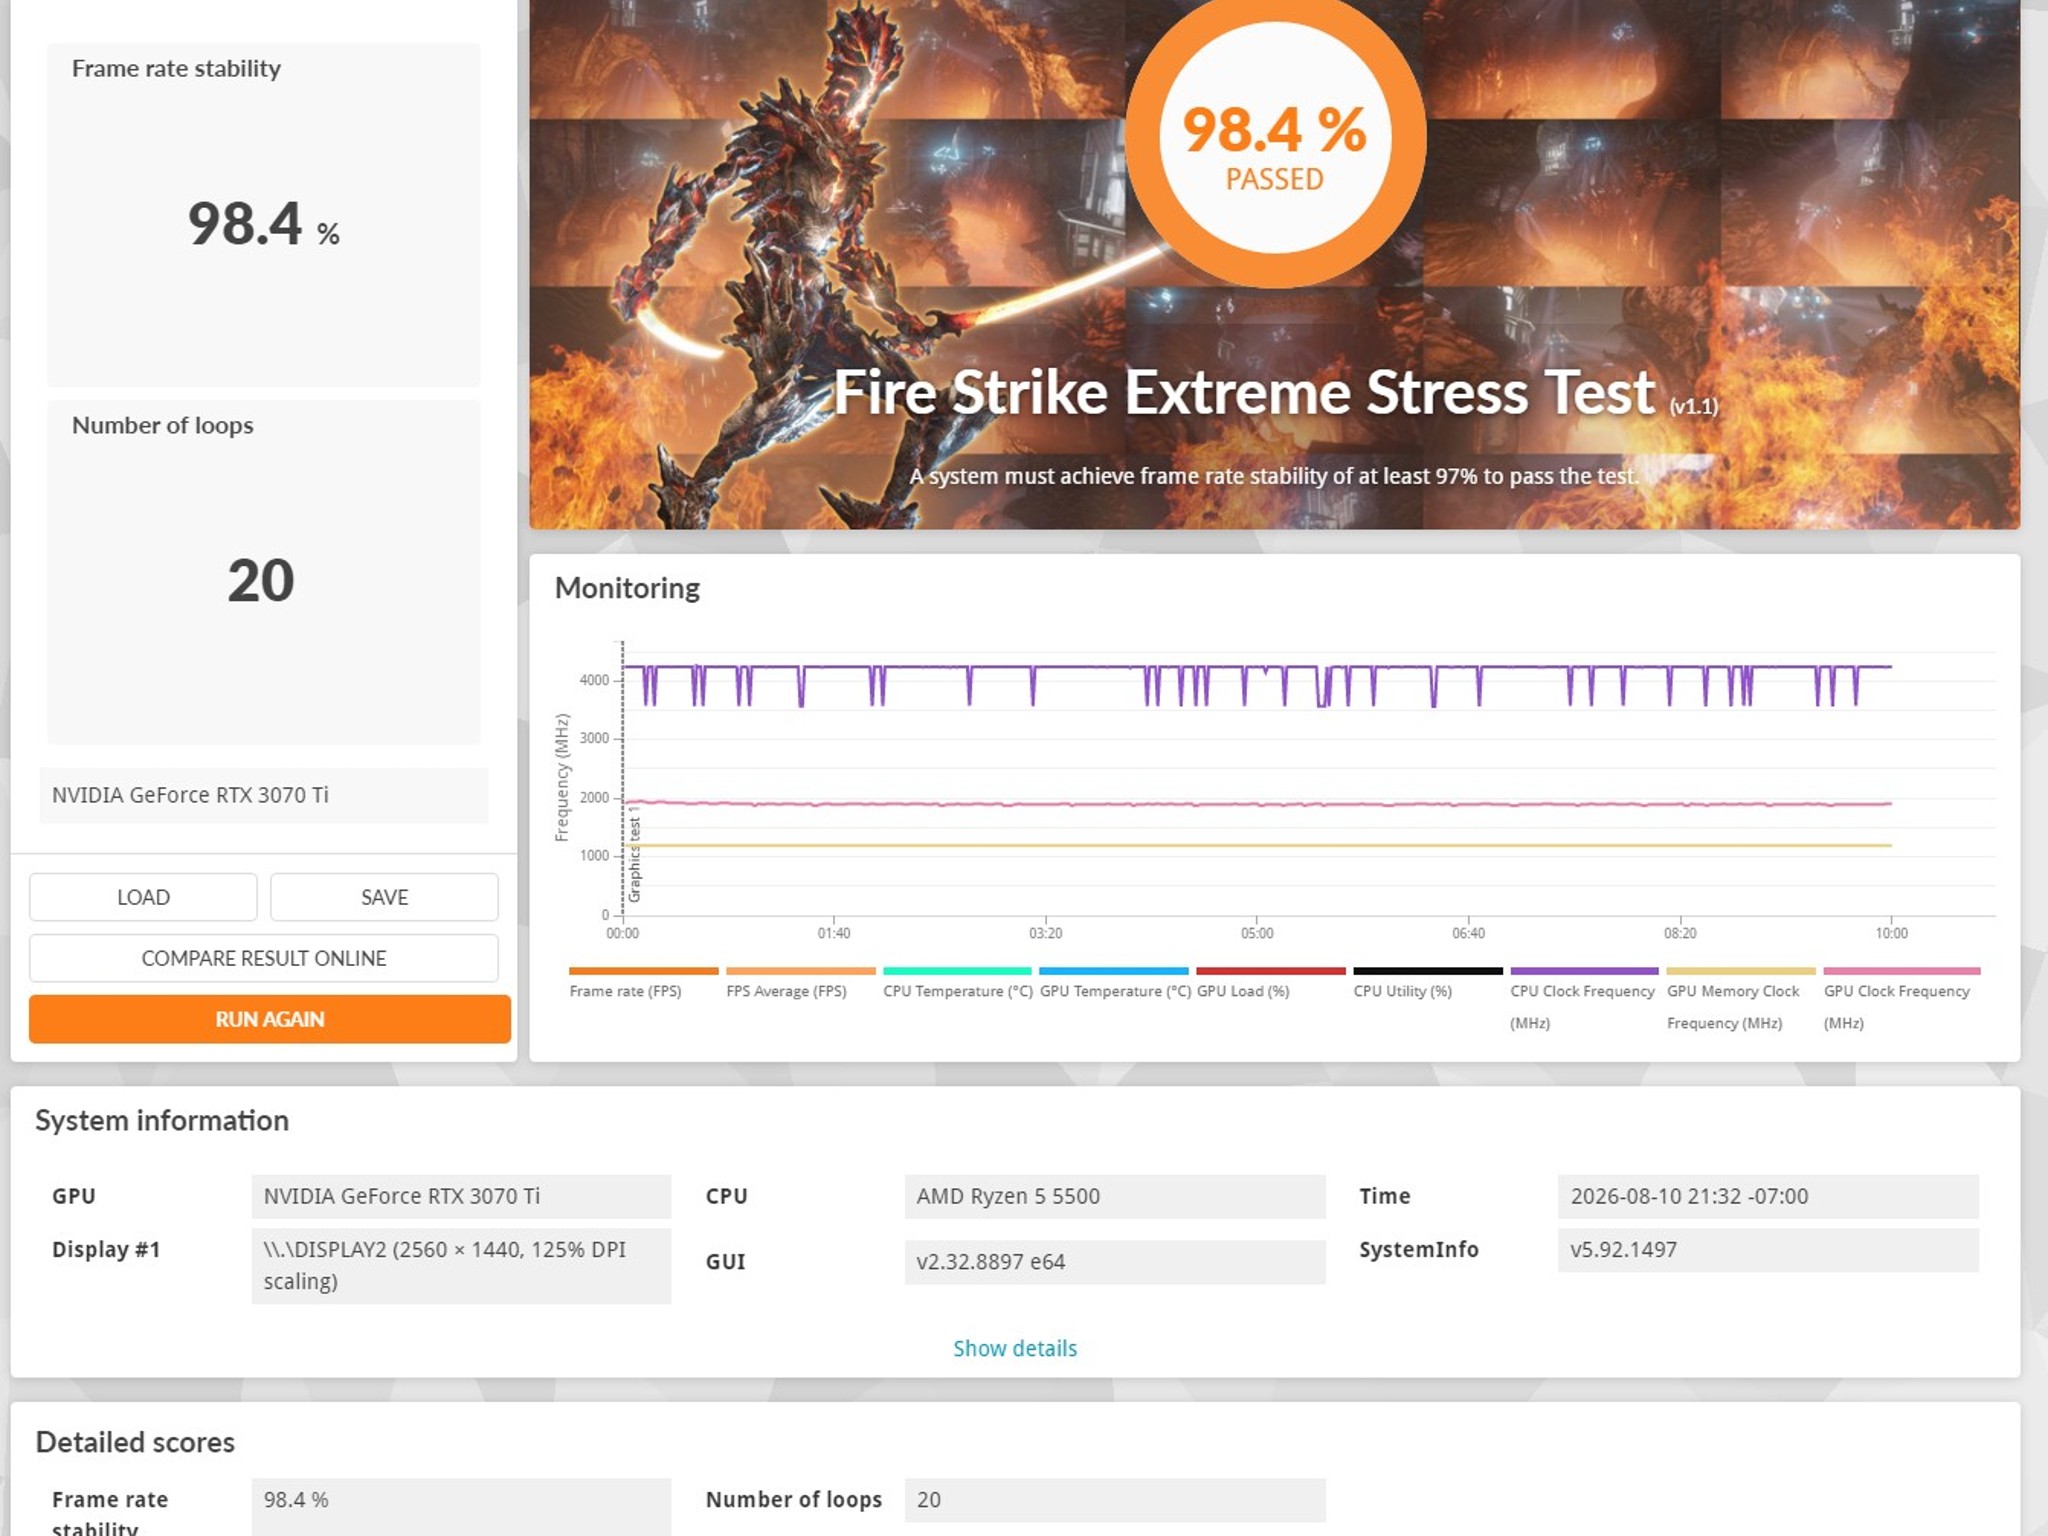Click the 01:40 time label on chart axis
2048x1536 pixels.
(x=834, y=934)
